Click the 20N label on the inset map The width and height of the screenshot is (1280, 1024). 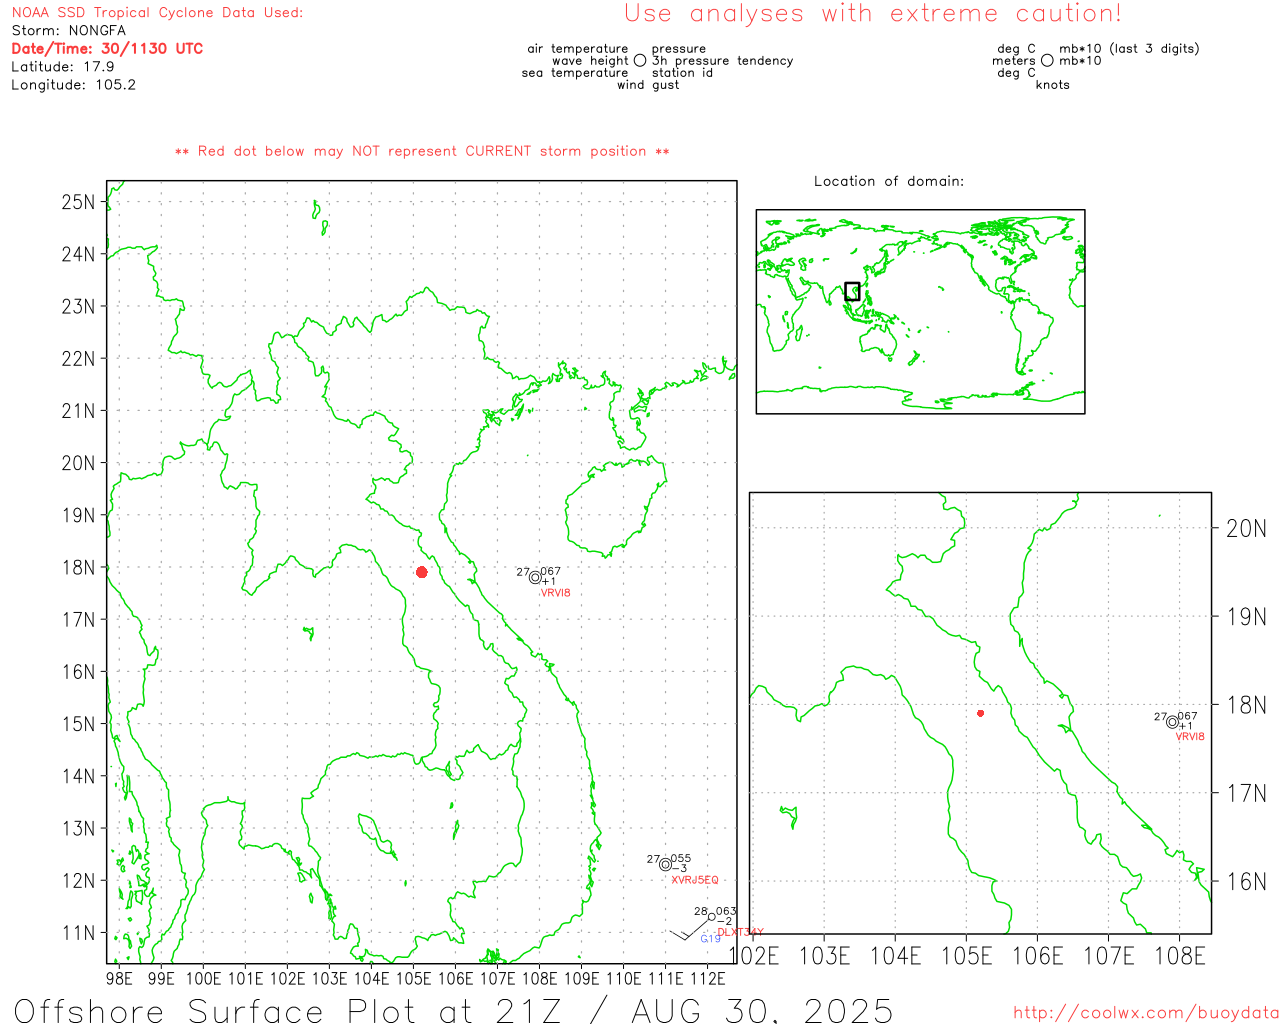pos(1246,529)
